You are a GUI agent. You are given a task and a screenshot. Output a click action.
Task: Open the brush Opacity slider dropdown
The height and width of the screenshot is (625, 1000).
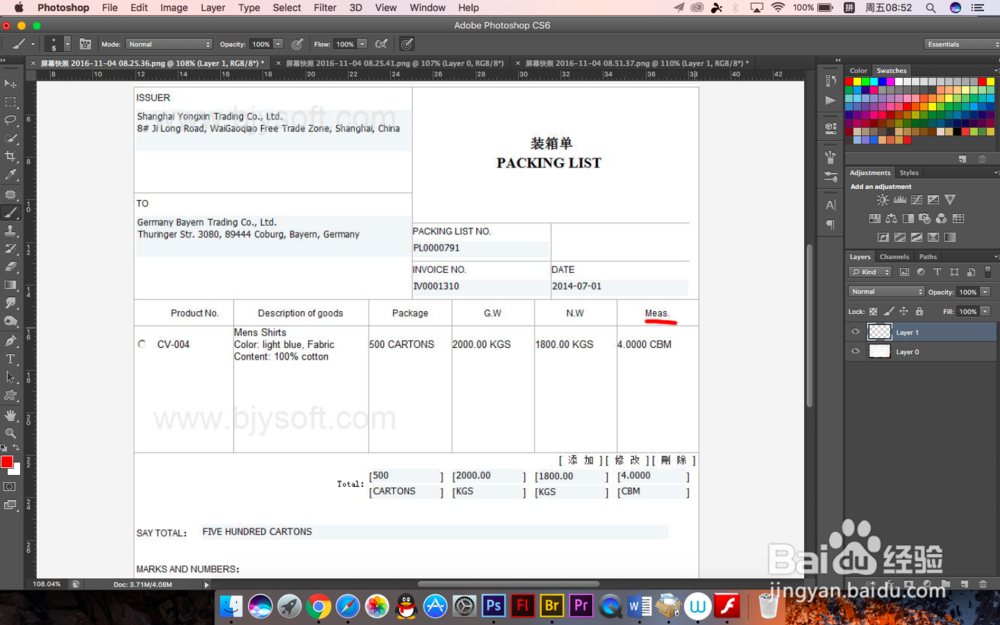278,44
